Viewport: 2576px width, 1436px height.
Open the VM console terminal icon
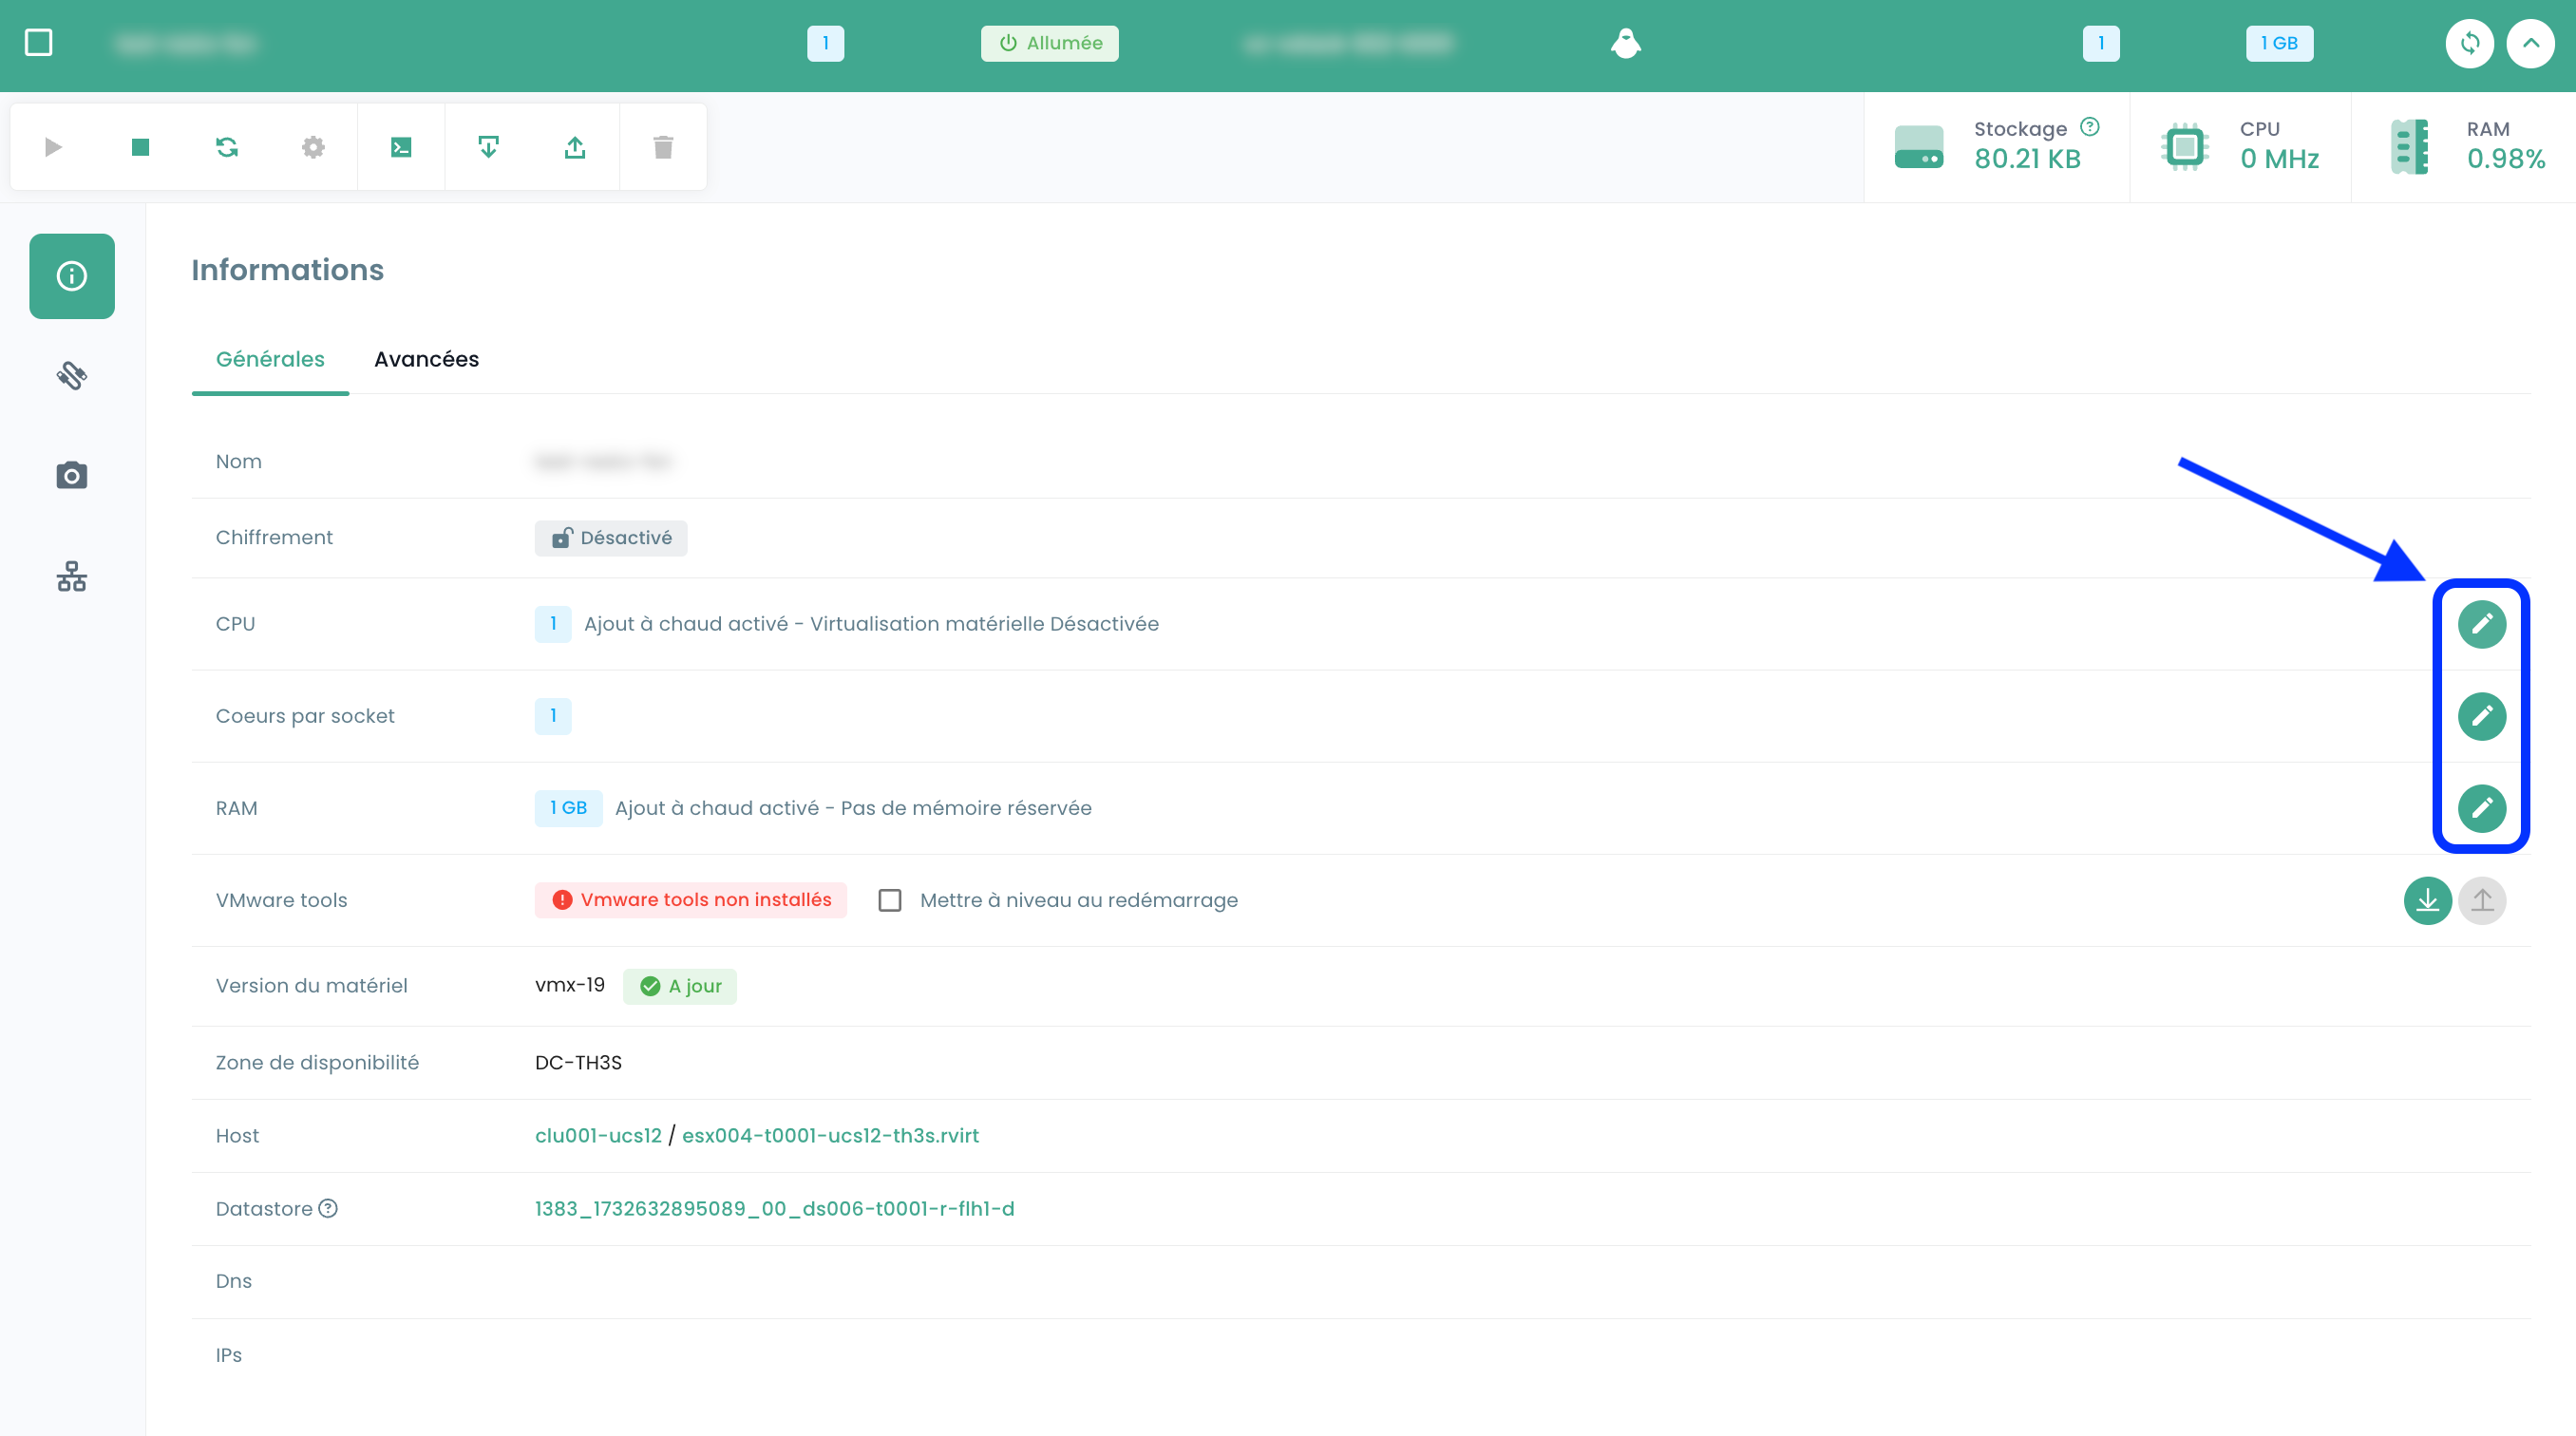click(401, 148)
